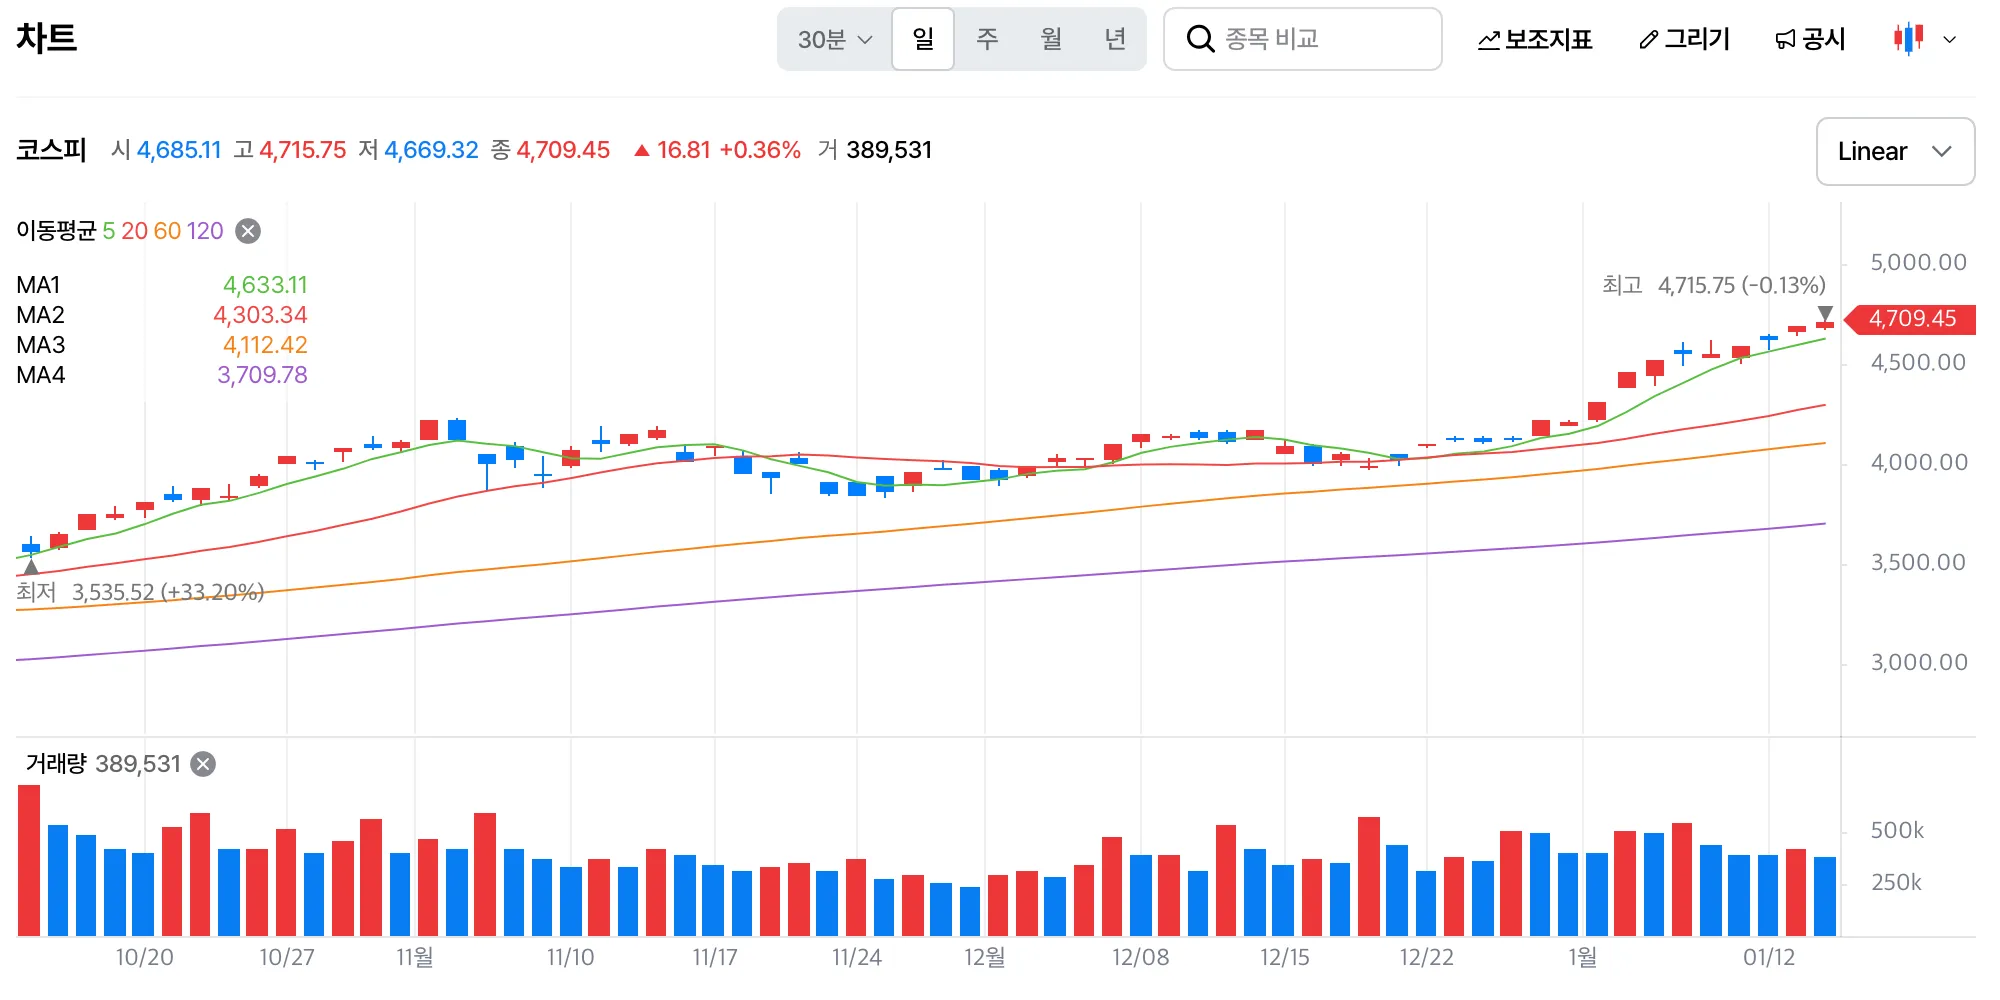Close the 거래량 volume indicator with its X icon
Viewport: 2000px width, 1000px height.
pyautogui.click(x=203, y=763)
